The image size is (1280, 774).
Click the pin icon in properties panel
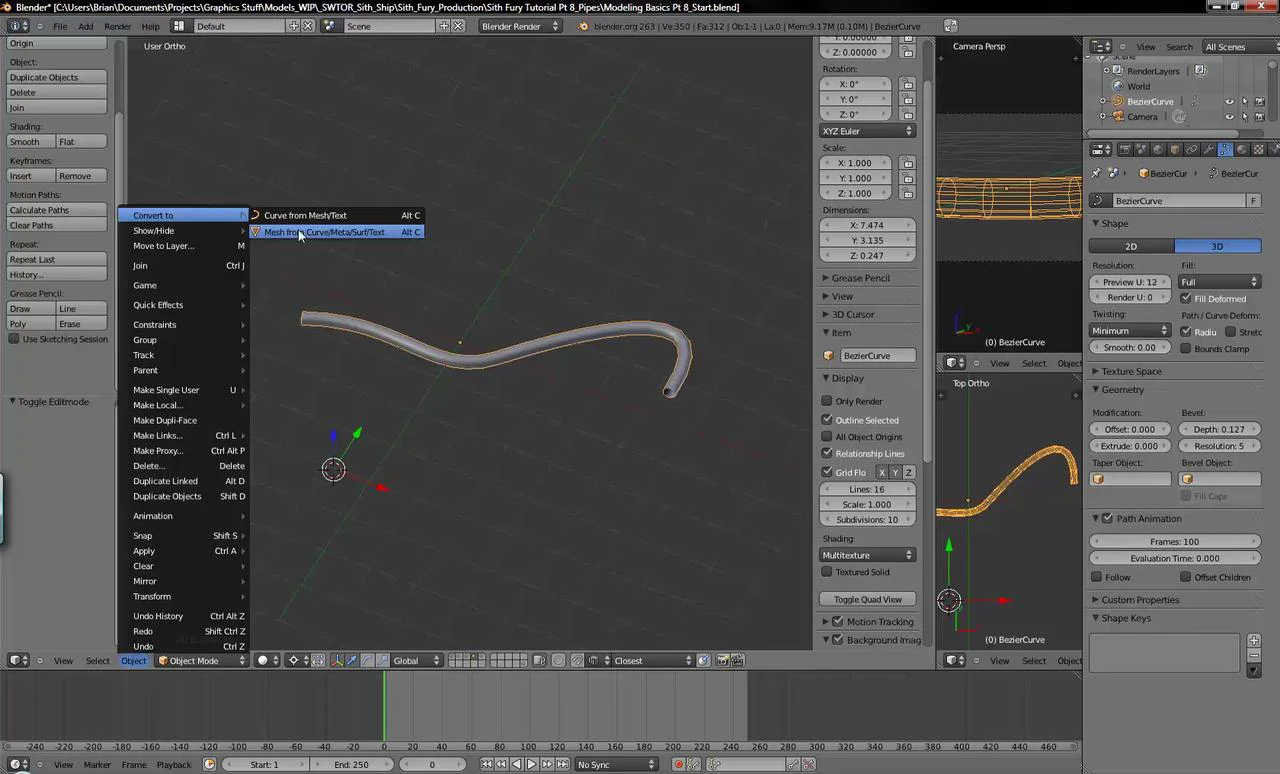click(x=1097, y=173)
